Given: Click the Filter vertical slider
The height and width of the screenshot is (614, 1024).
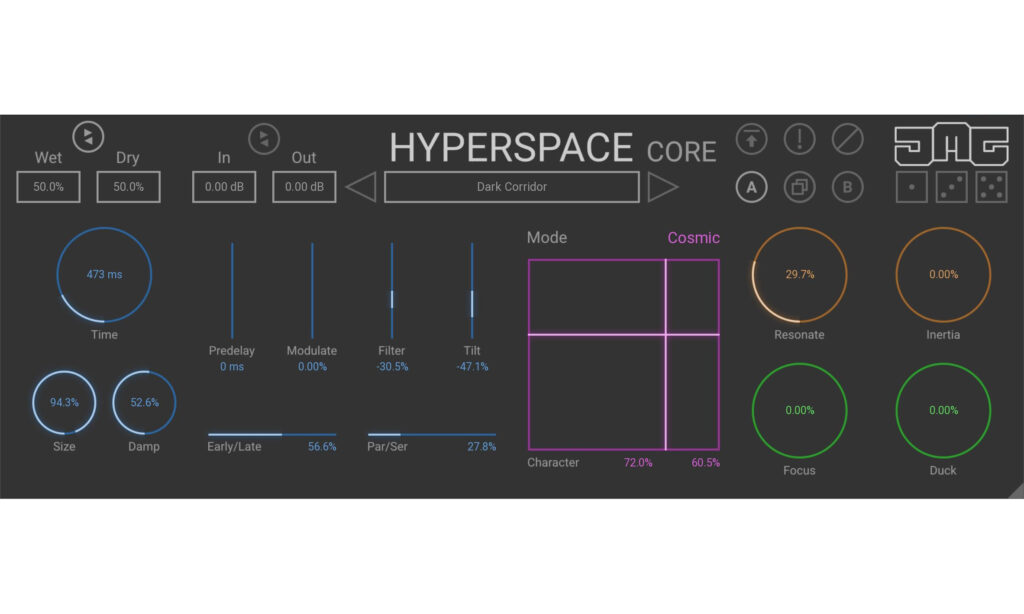Looking at the screenshot, I should click(x=392, y=291).
